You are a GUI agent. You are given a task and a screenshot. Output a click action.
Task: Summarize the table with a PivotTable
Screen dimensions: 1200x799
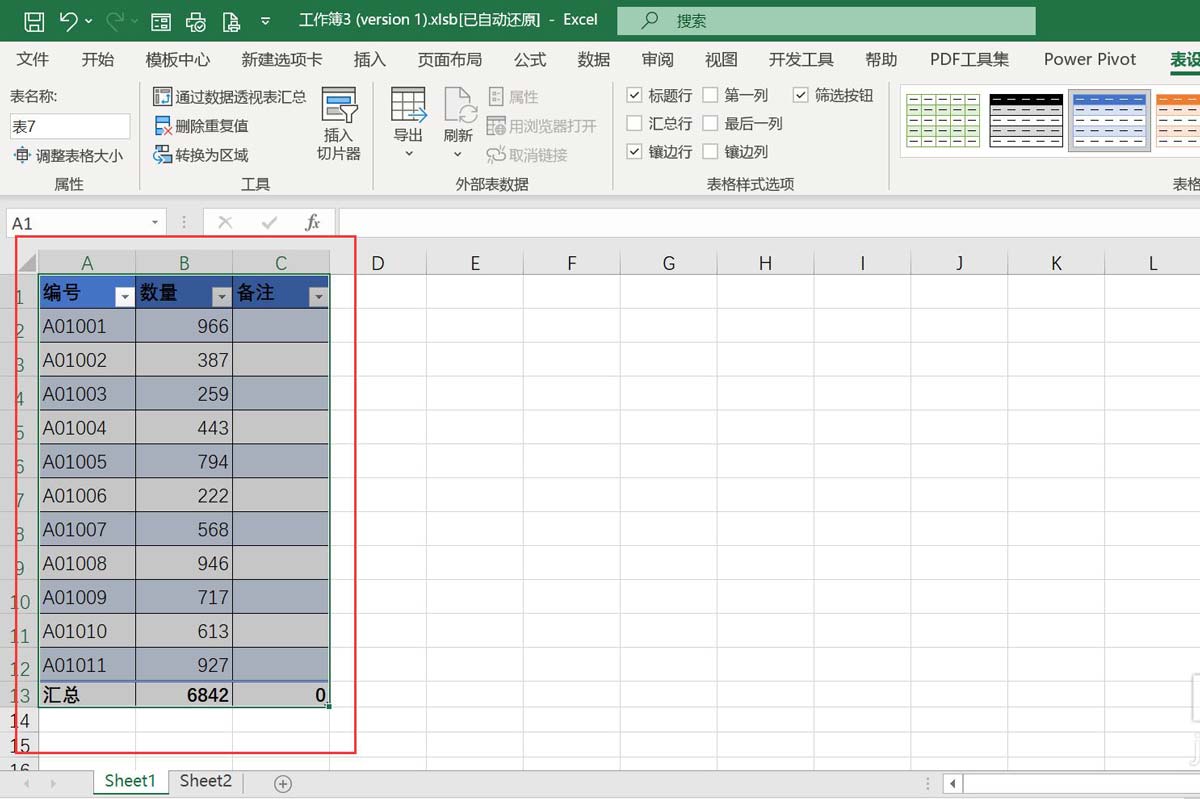228,96
